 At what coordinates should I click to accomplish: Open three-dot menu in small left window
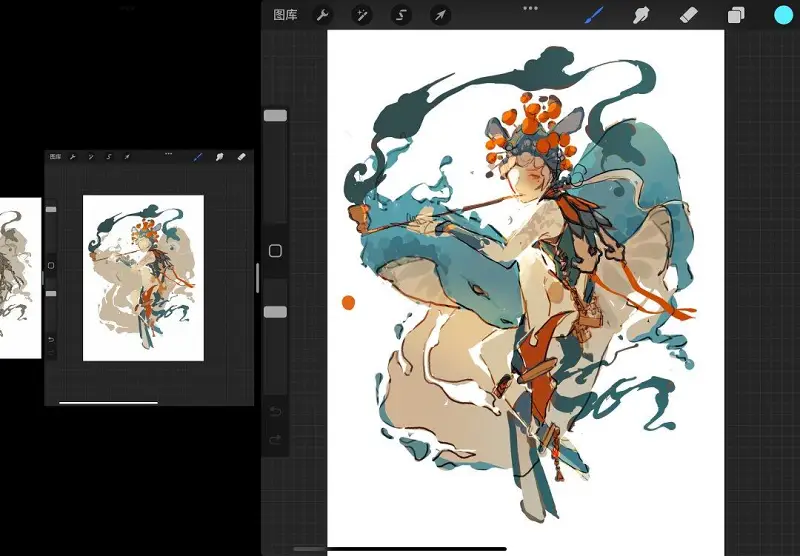[x=168, y=154]
